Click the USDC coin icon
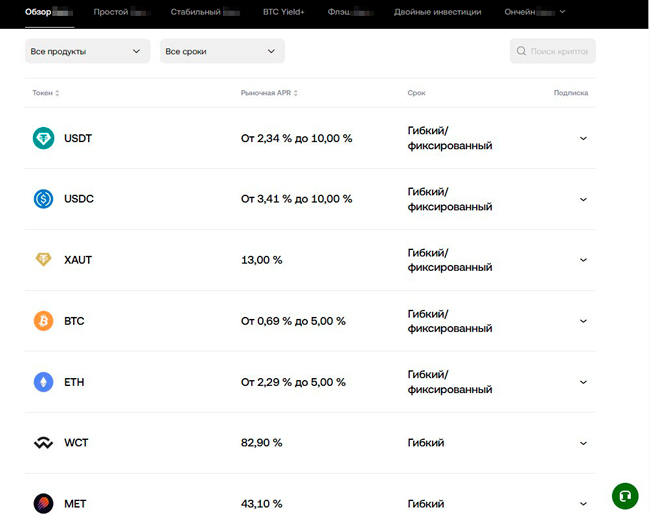650x515 pixels. [44, 199]
